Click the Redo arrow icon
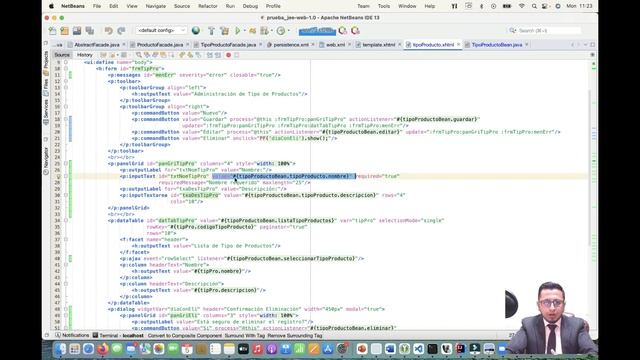640x360 pixels. point(121,31)
